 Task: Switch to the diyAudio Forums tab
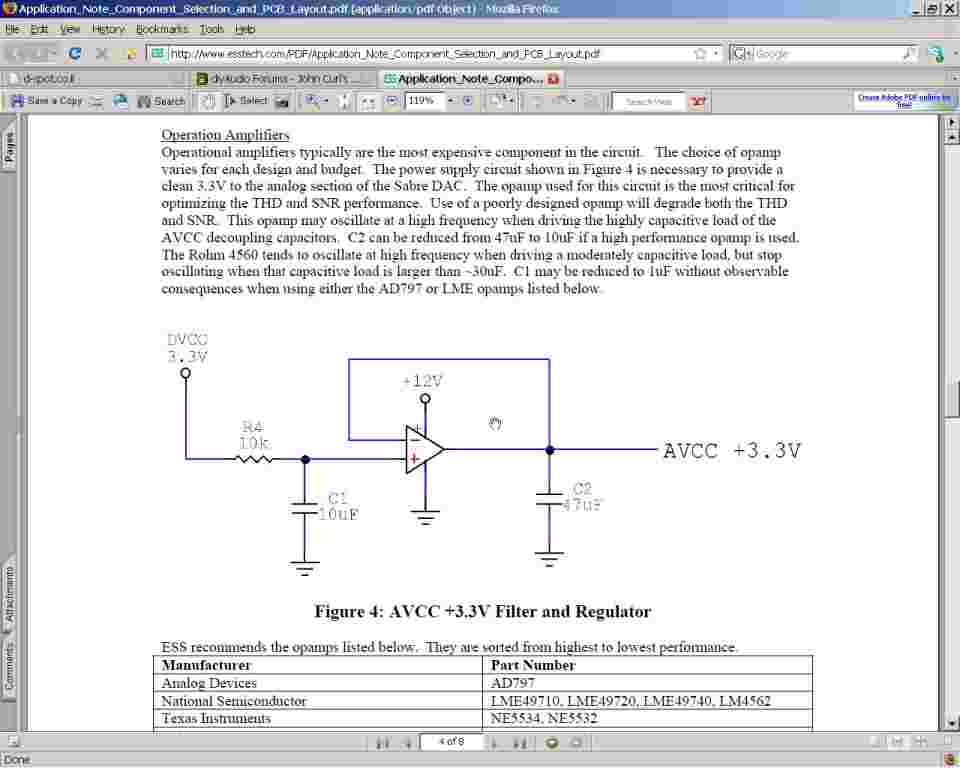283,78
